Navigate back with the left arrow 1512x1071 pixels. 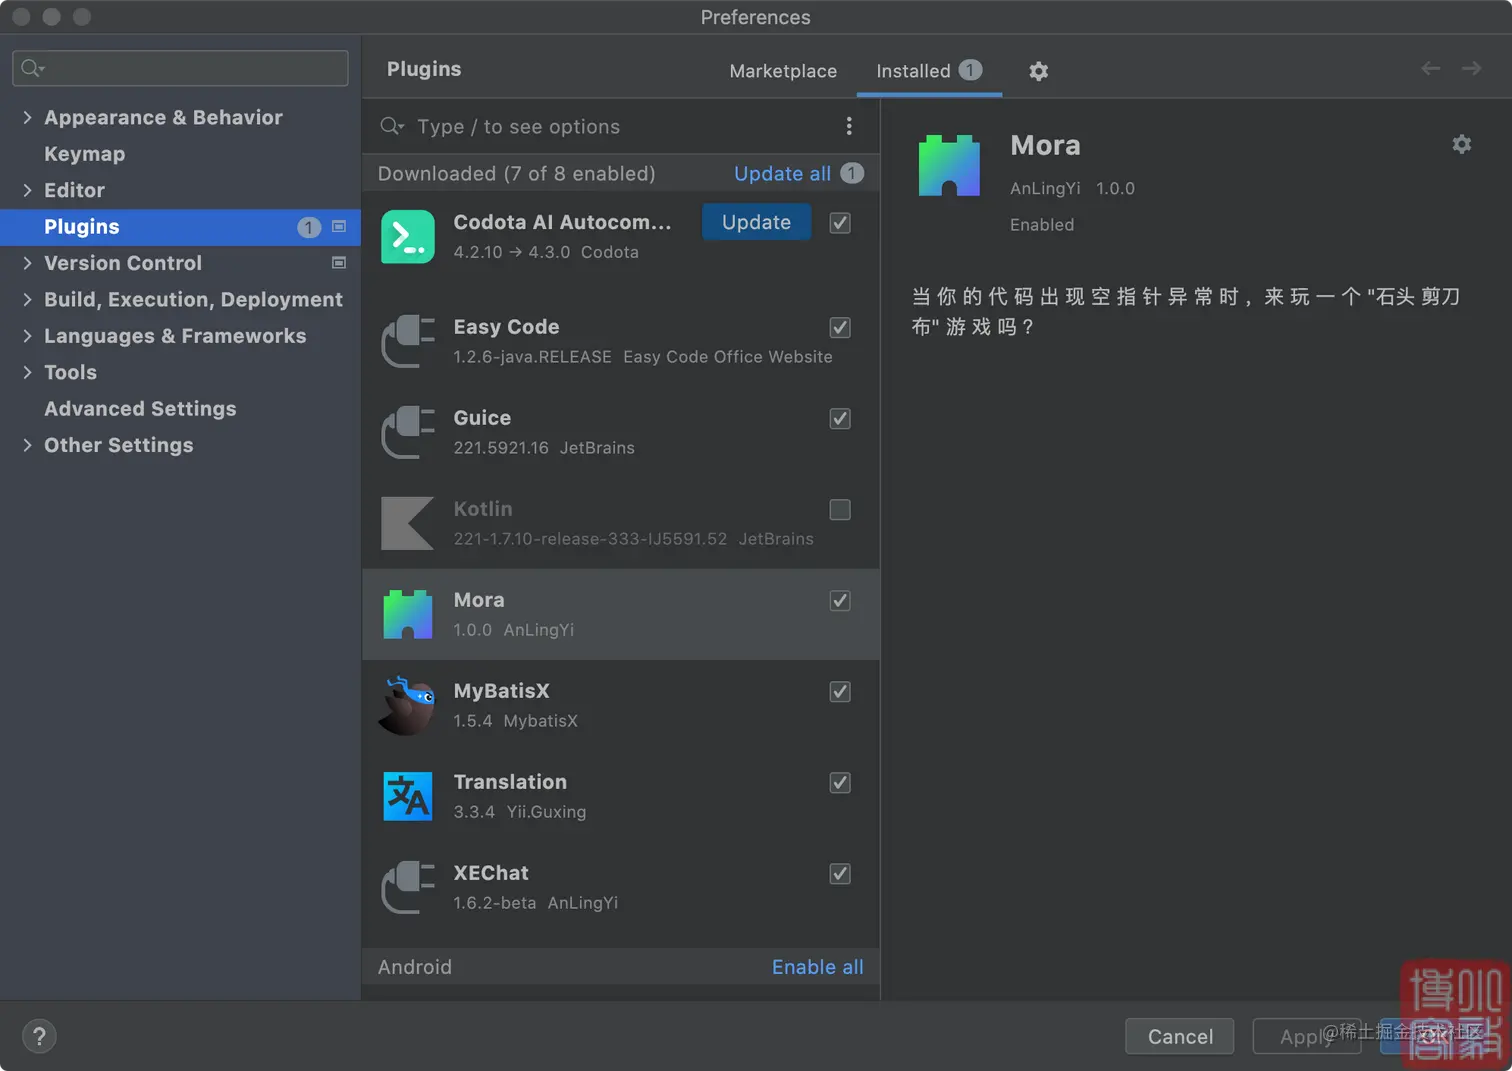(x=1431, y=68)
